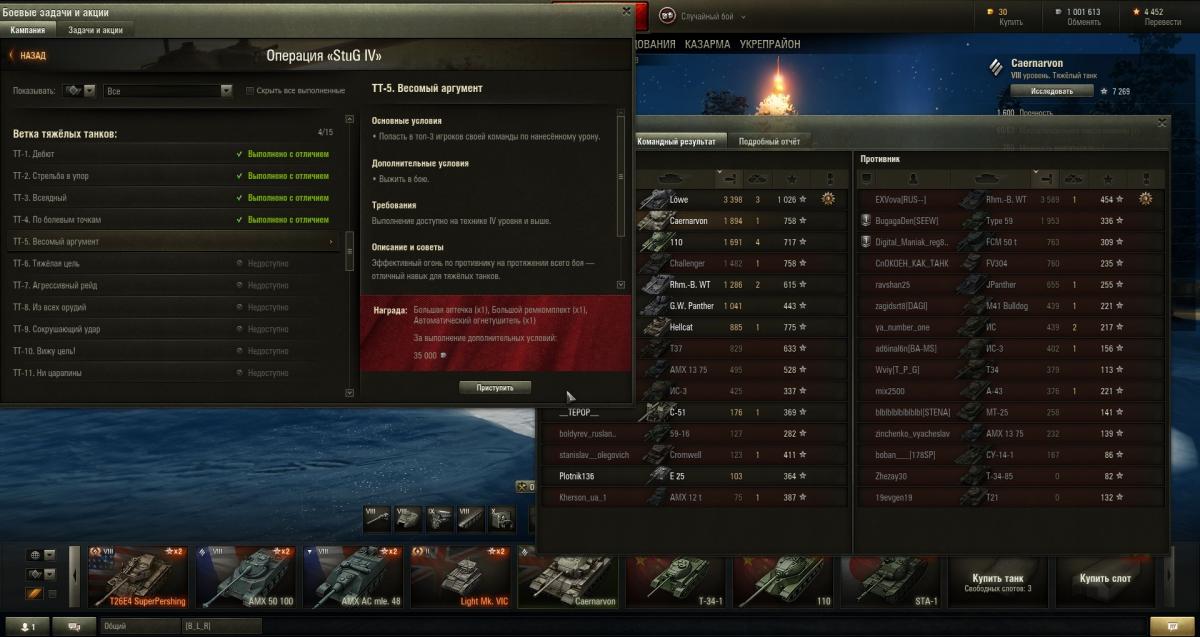This screenshot has width=1200, height=637.
Task: Sort allies by damage dealt column
Action: coord(727,178)
